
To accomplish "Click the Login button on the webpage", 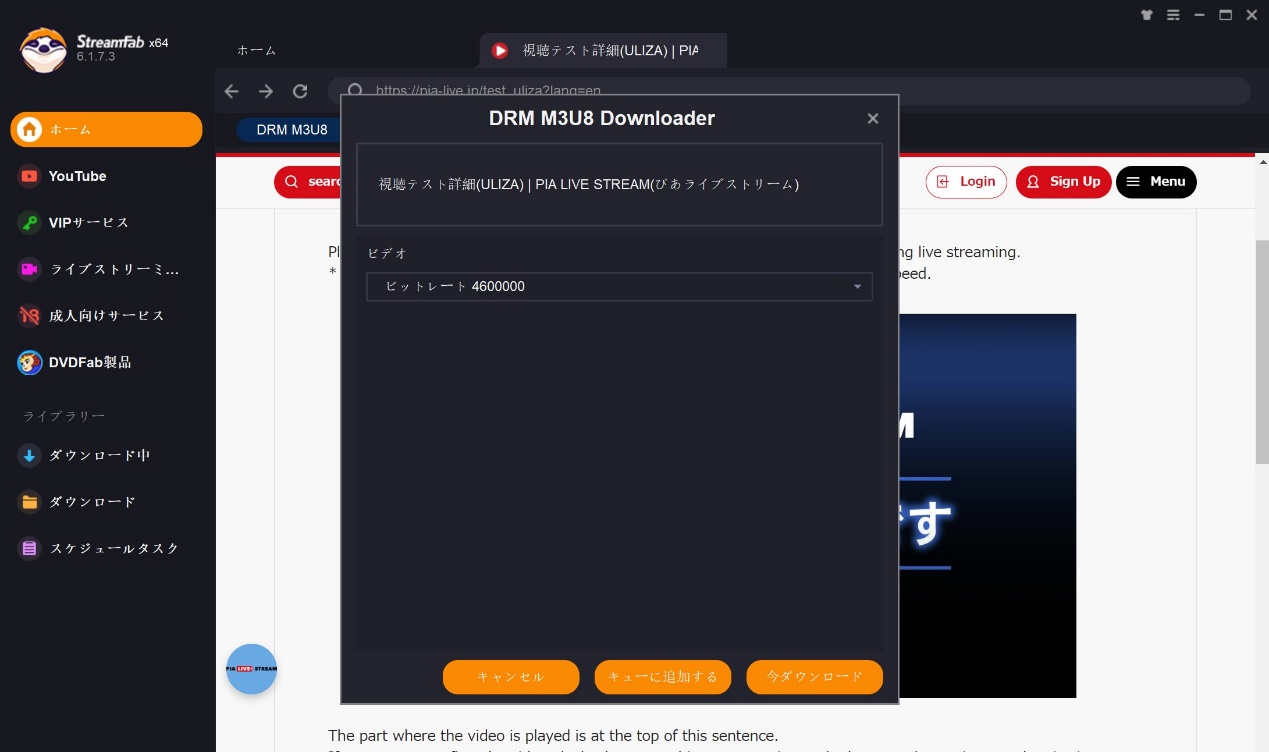I will click(x=967, y=182).
